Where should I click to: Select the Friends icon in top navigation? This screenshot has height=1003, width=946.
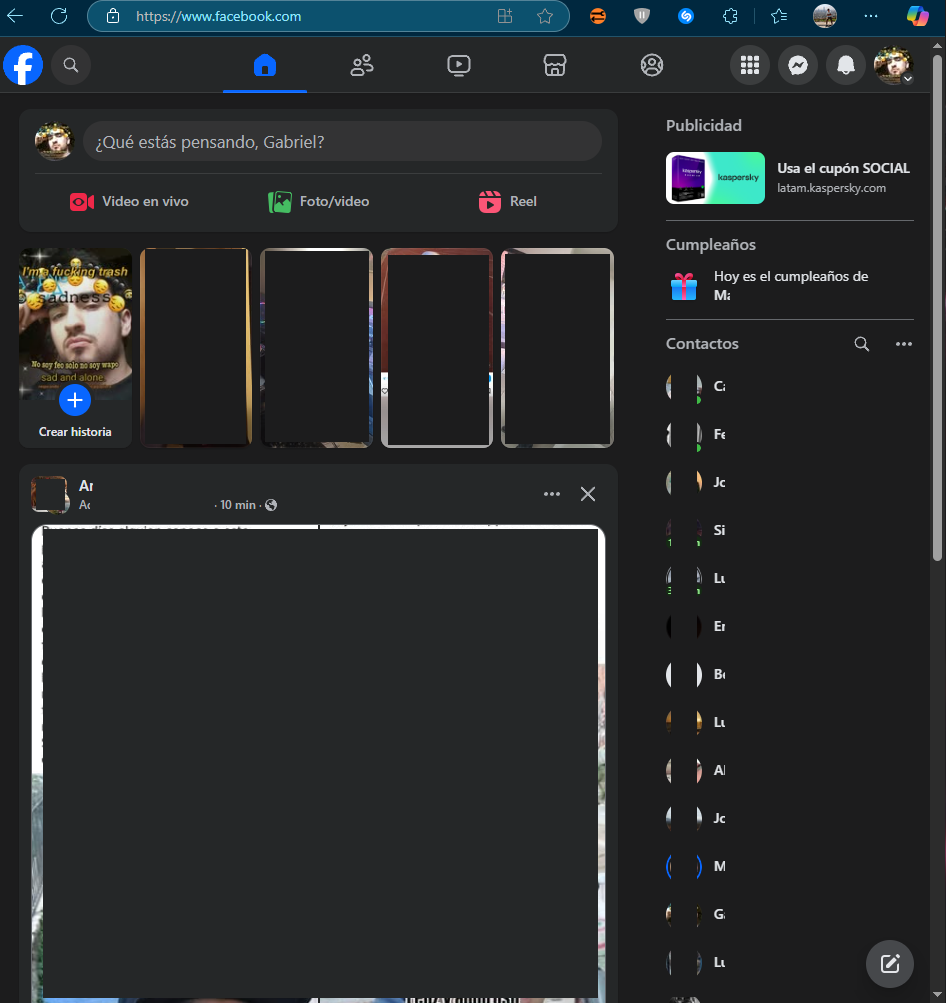(x=361, y=64)
